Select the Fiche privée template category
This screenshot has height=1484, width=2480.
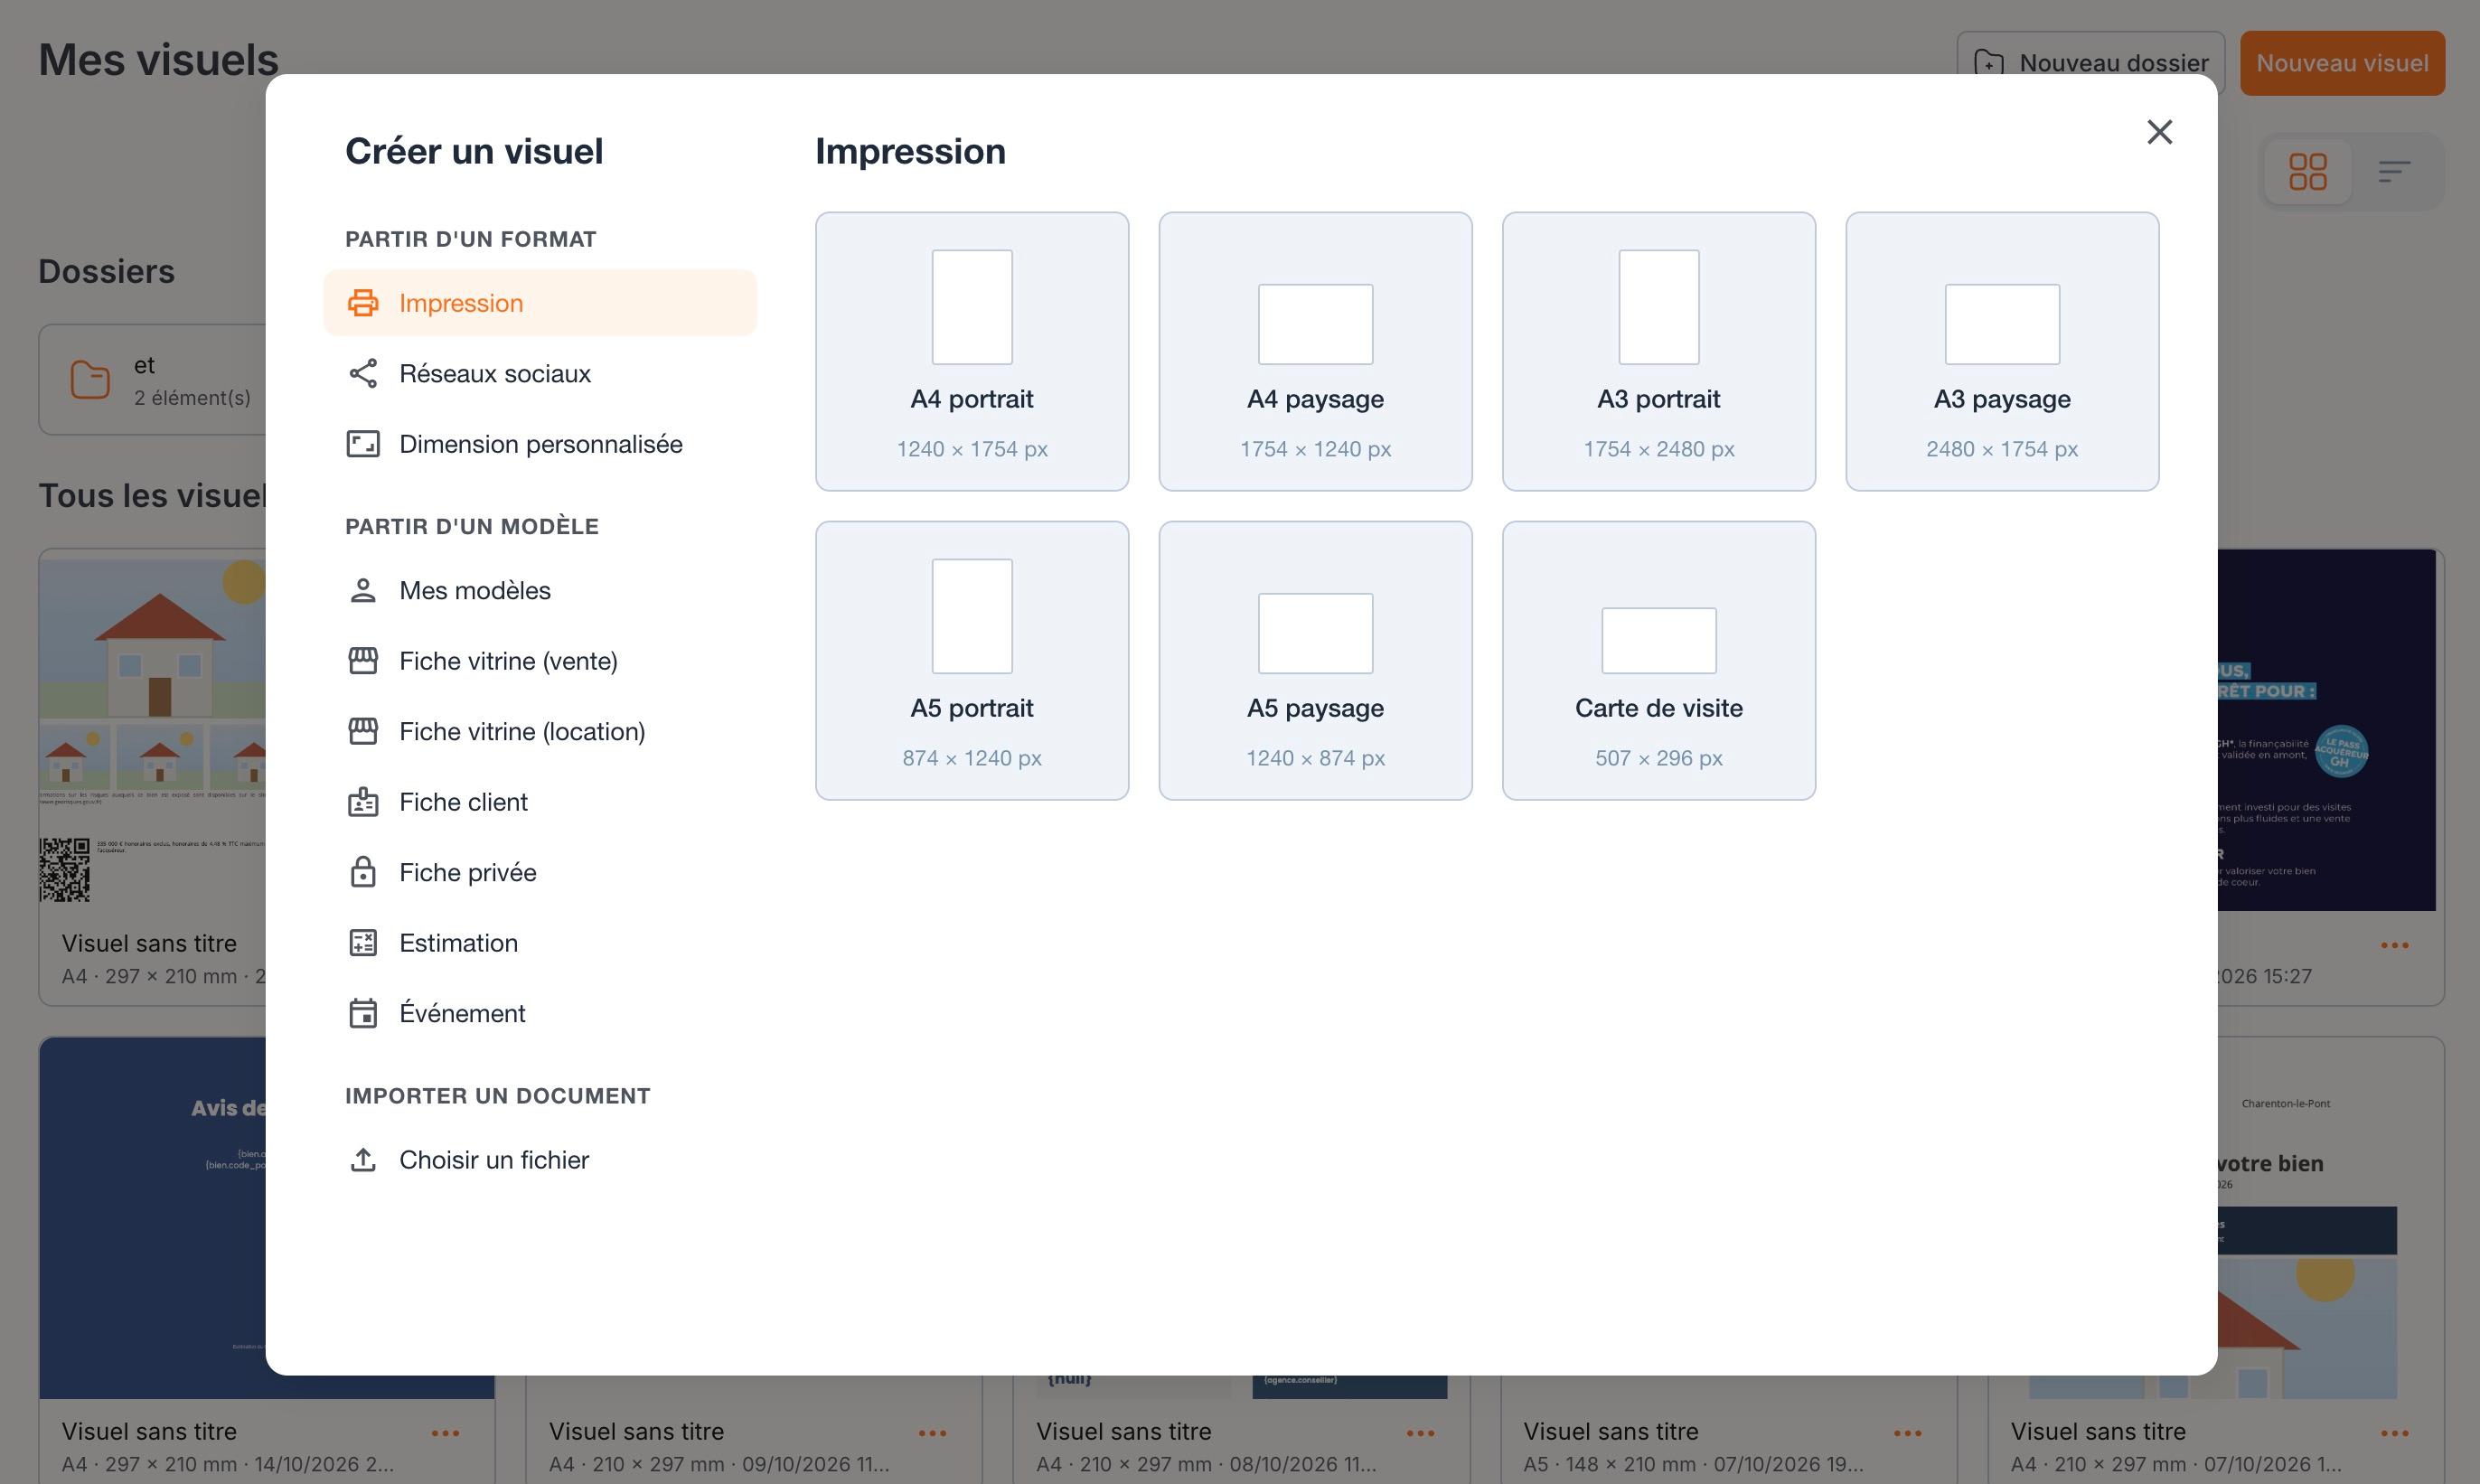pyautogui.click(x=540, y=872)
